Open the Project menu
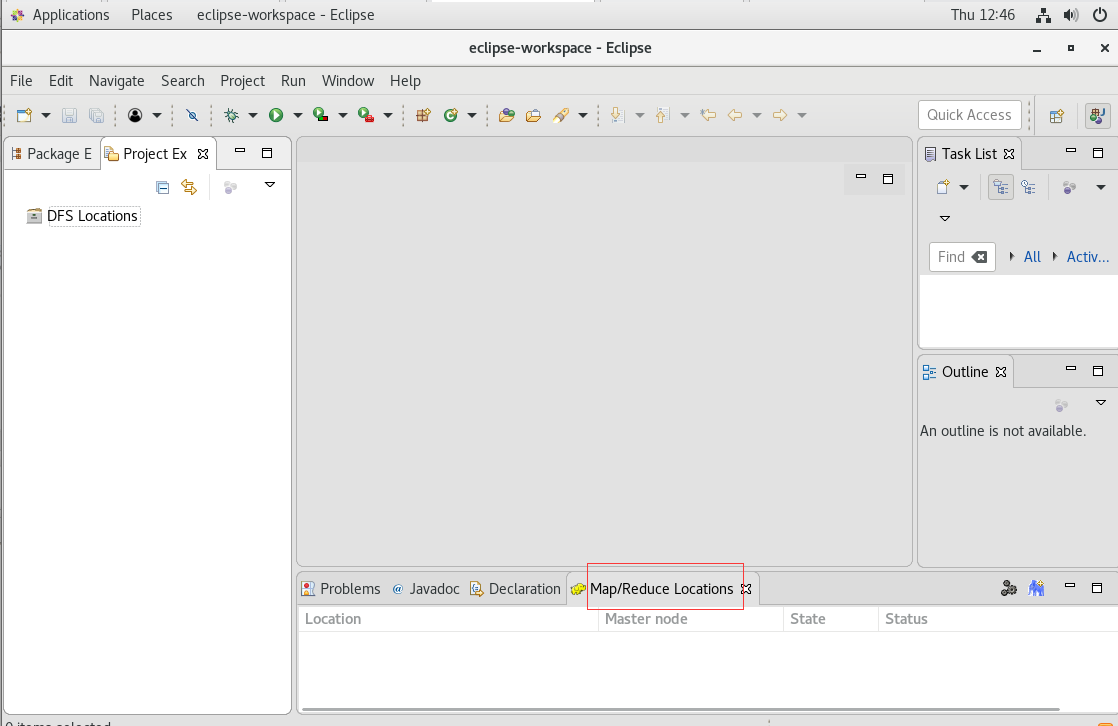This screenshot has height=726, width=1118. pos(242,81)
